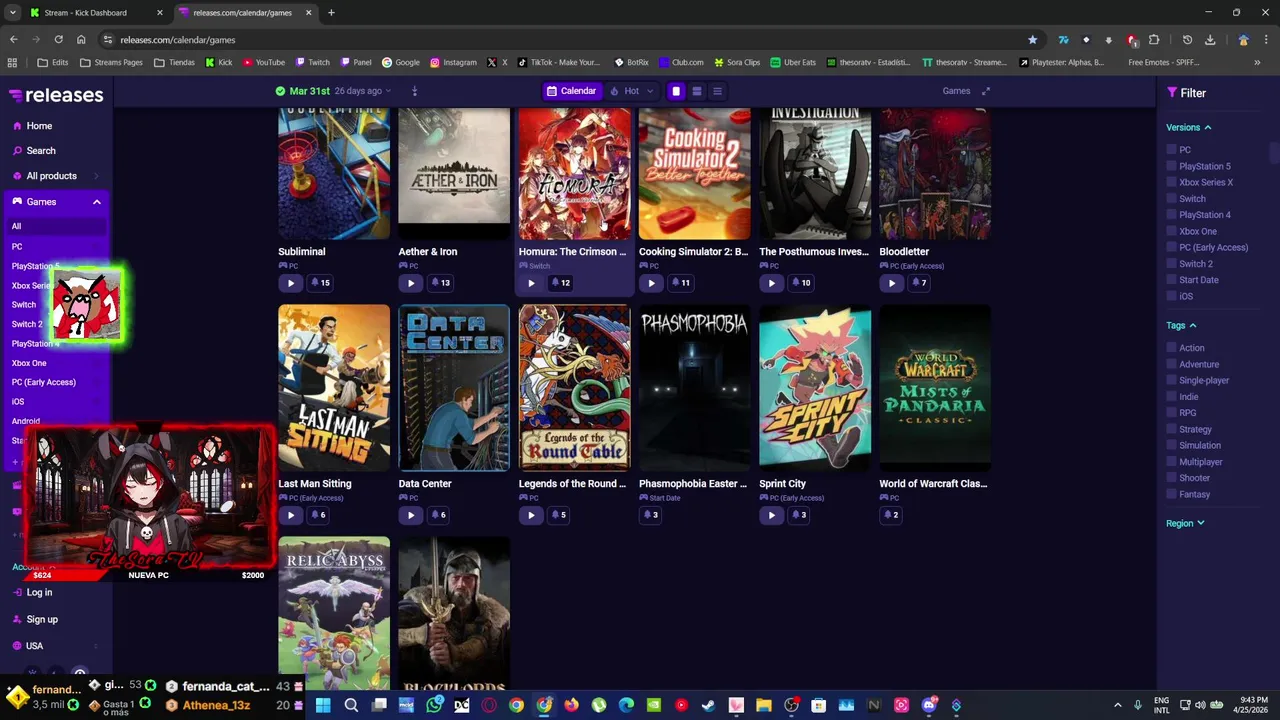Open WhatsApp from the taskbar

pos(434,705)
